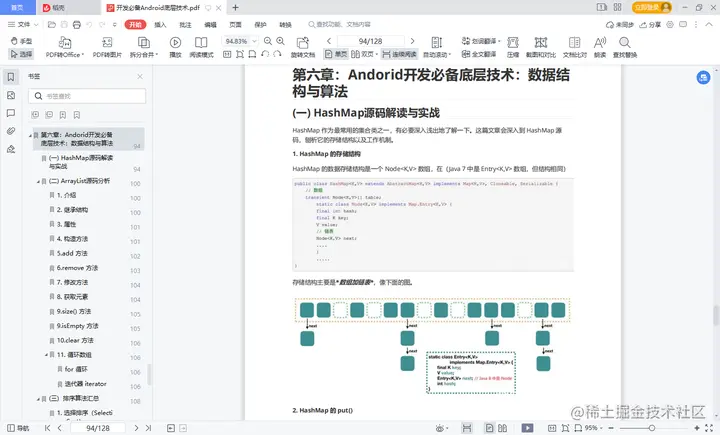Open the 文件 file menu
The image size is (720, 435).
click(23, 24)
